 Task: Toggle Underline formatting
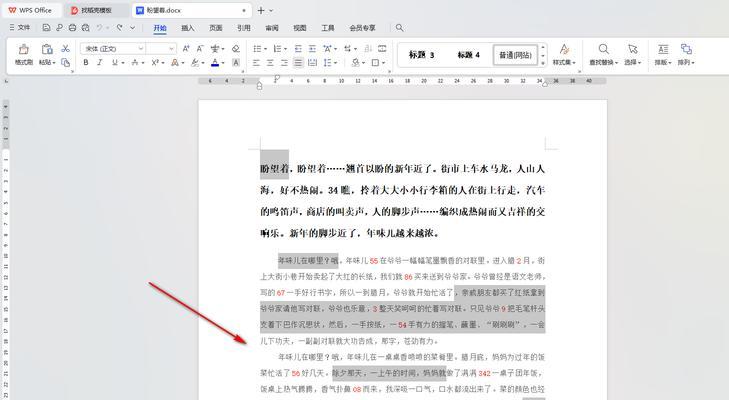114,62
